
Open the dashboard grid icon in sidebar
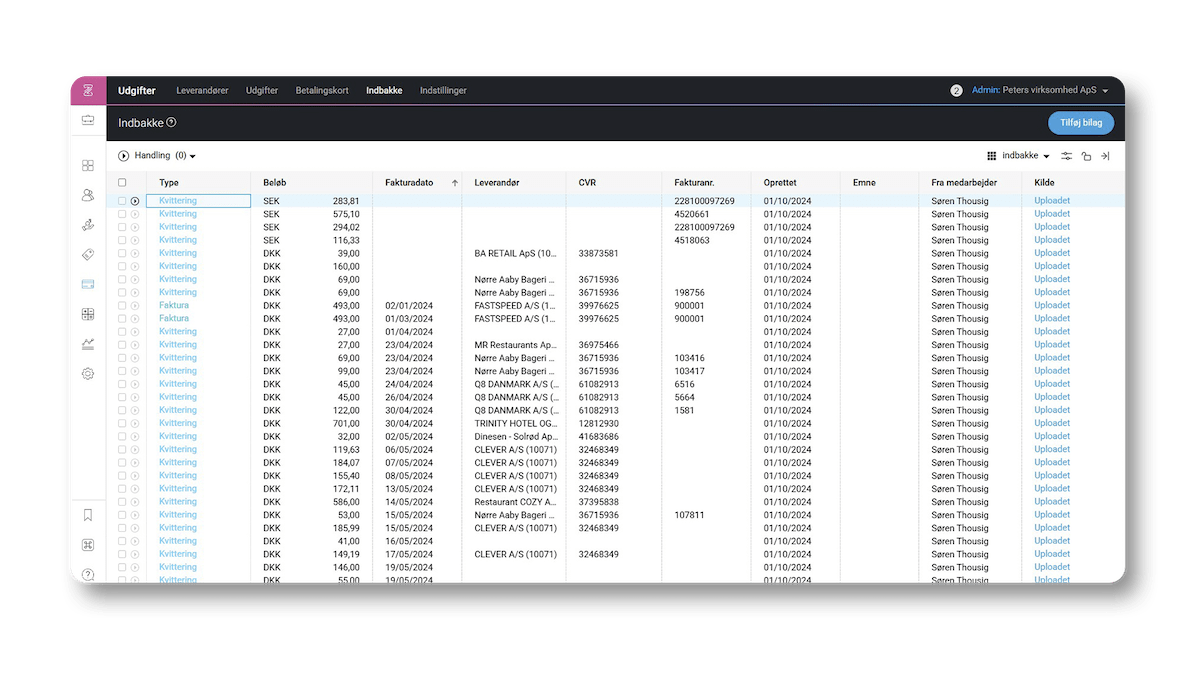click(x=88, y=166)
